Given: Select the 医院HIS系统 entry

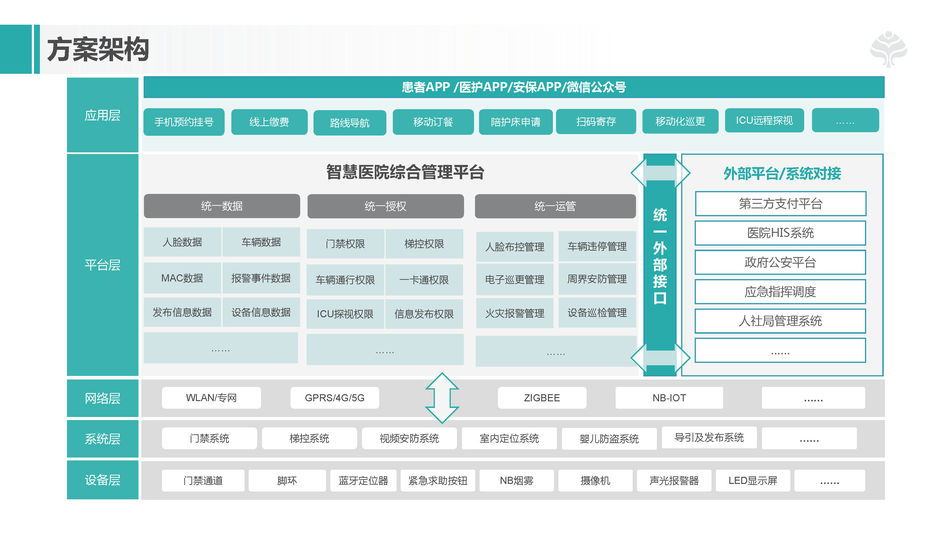Looking at the screenshot, I should point(780,233).
